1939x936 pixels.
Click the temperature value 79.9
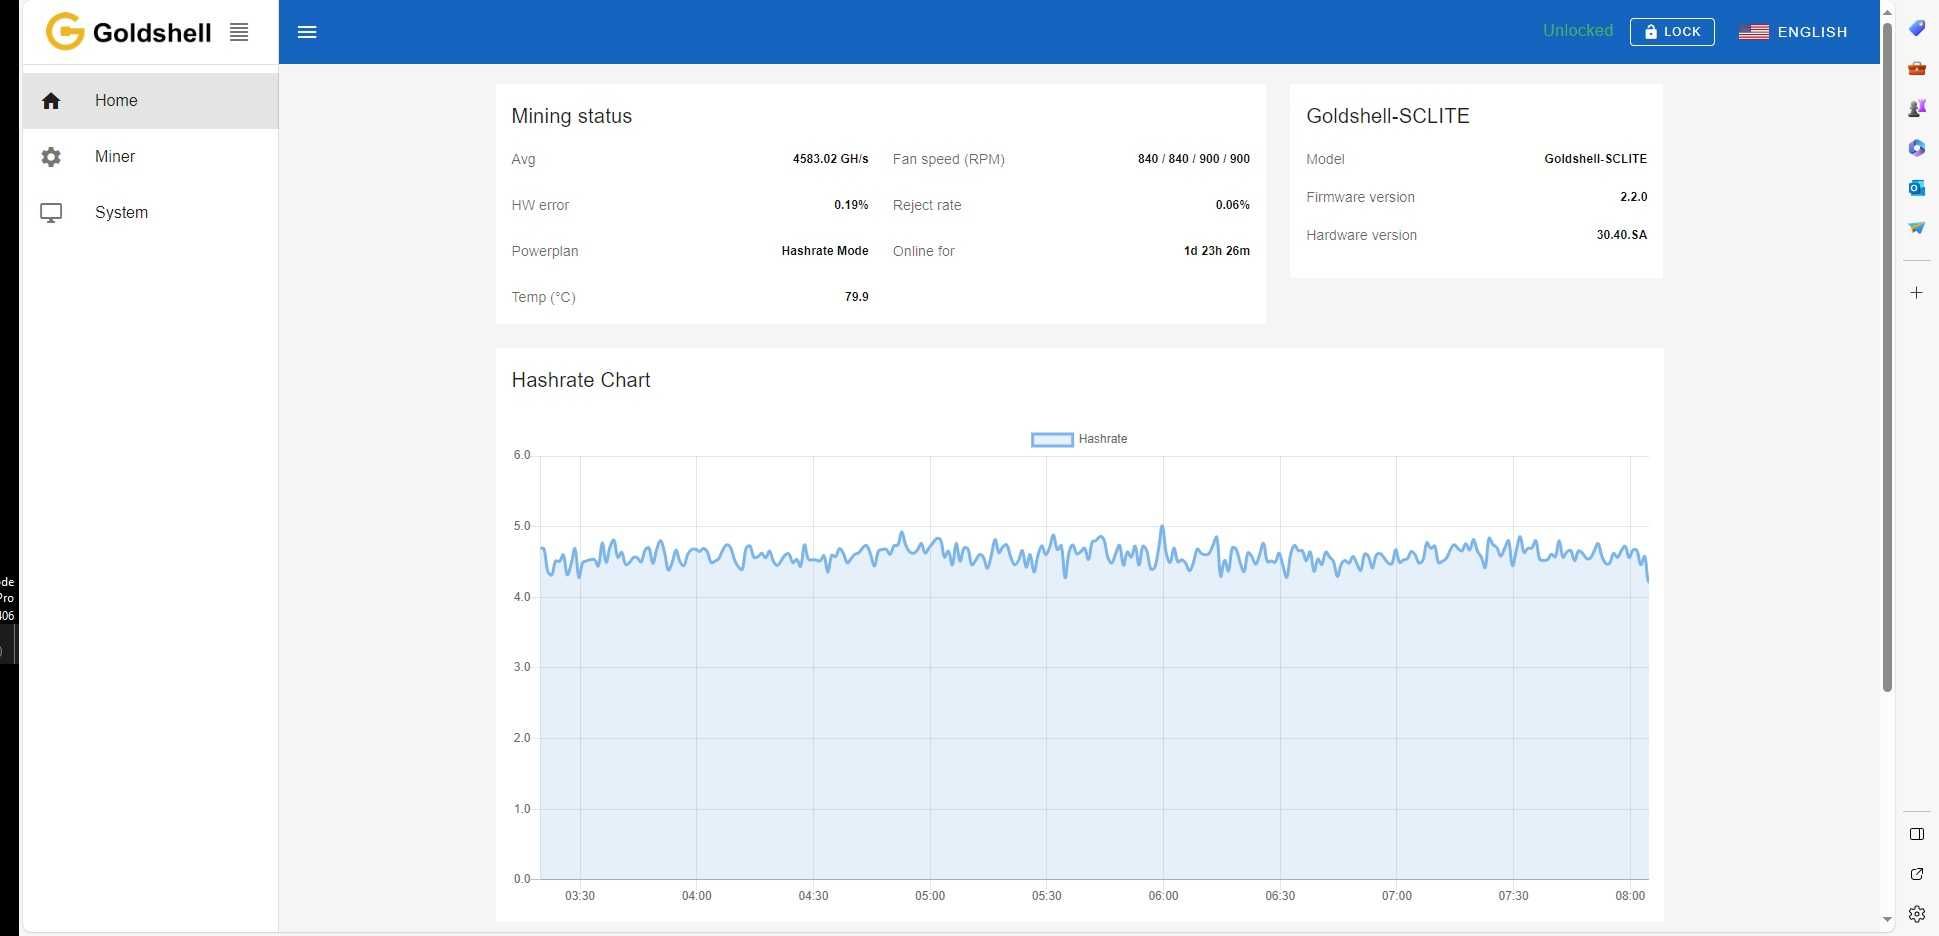pyautogui.click(x=857, y=297)
